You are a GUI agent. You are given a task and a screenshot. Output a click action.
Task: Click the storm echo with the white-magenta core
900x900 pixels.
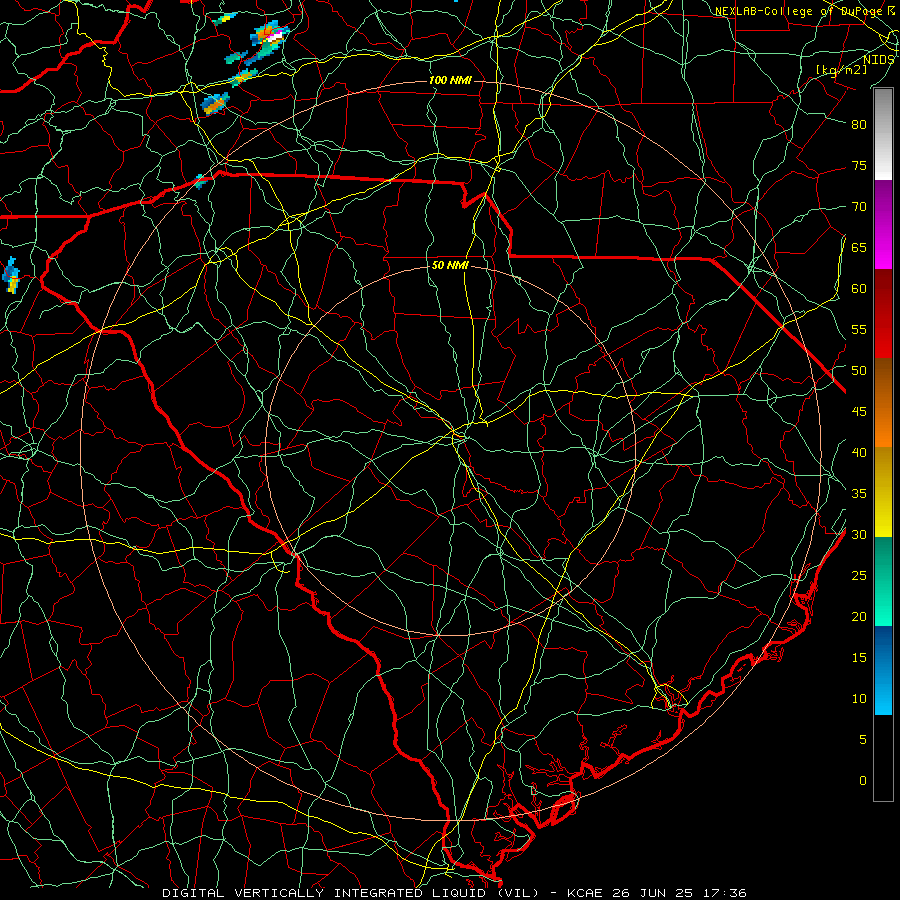tap(271, 36)
